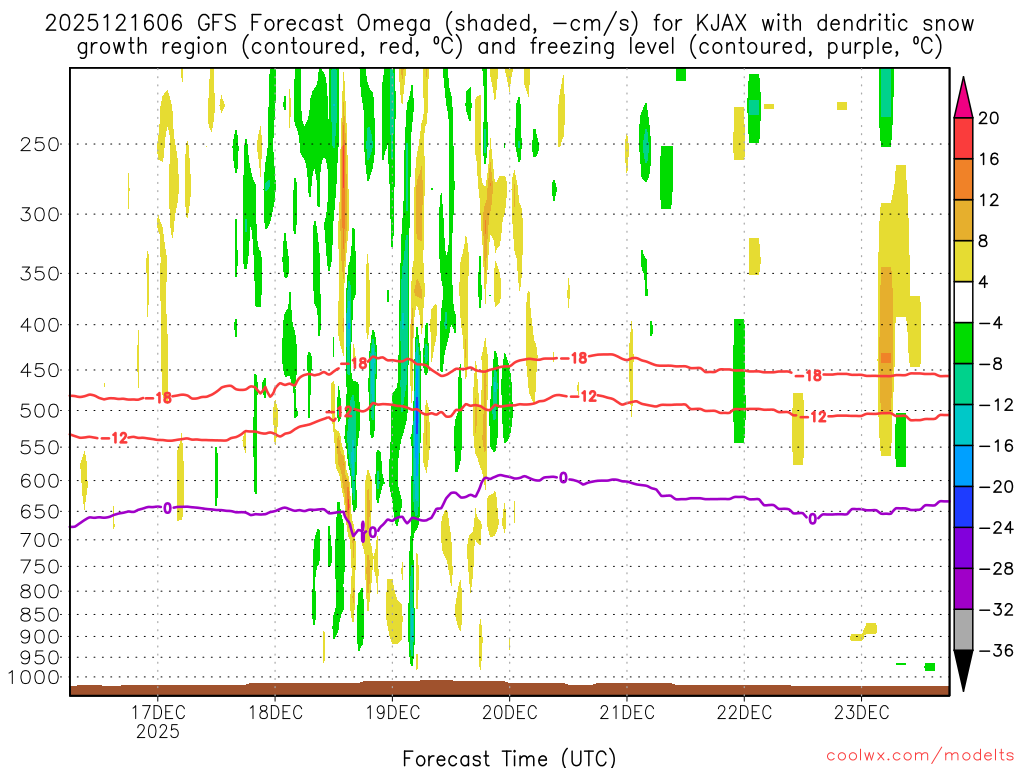Click the color bar value label 20
The width and height of the screenshot is (1024, 768).
[x=989, y=118]
